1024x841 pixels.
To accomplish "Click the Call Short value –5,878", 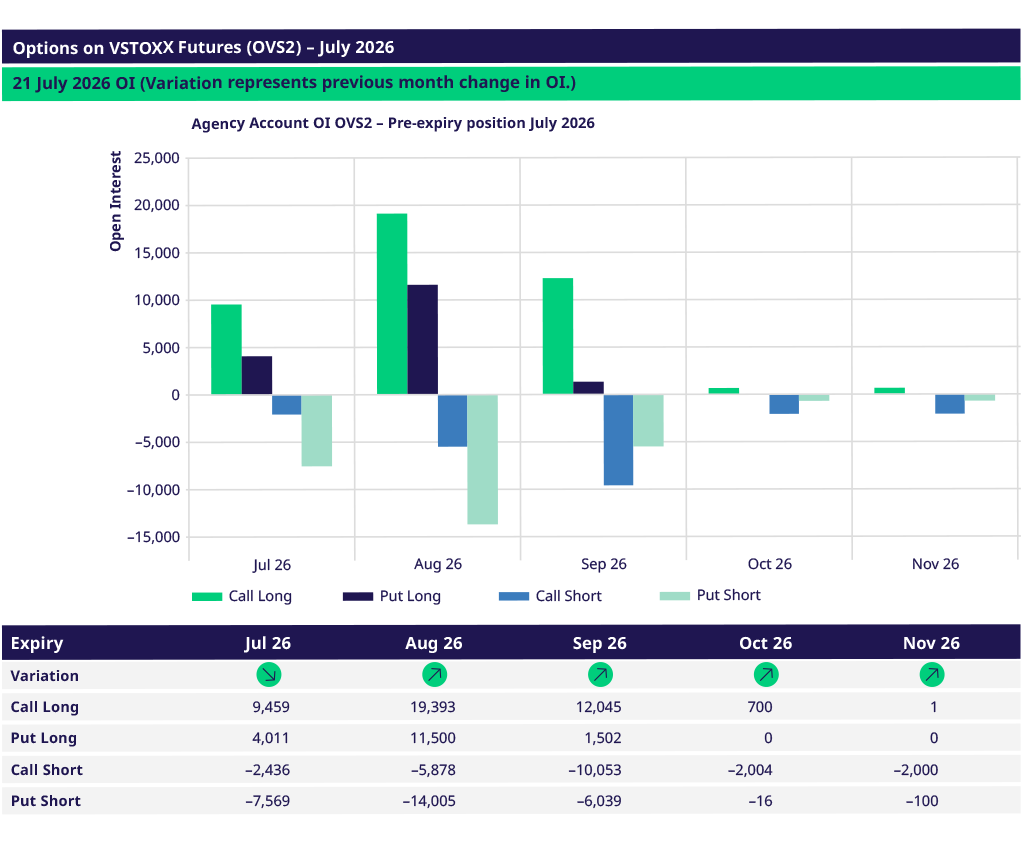I will (x=434, y=770).
